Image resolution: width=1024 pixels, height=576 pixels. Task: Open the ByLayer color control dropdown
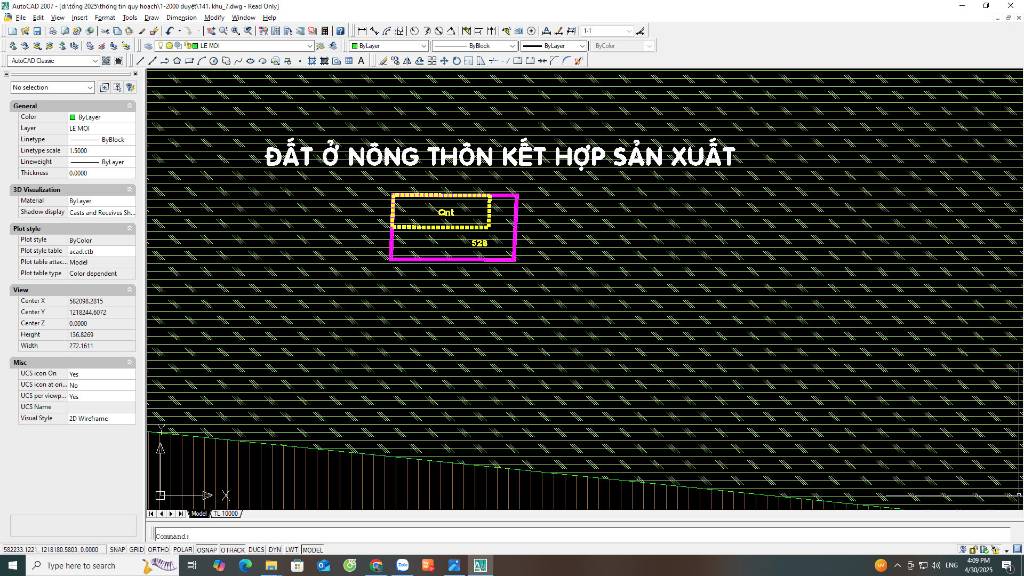(389, 46)
